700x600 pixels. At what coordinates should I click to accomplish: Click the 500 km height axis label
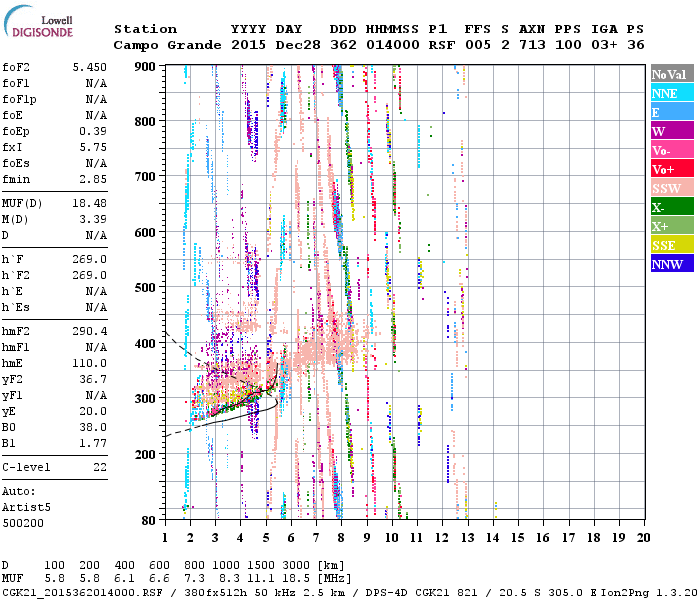click(x=145, y=288)
